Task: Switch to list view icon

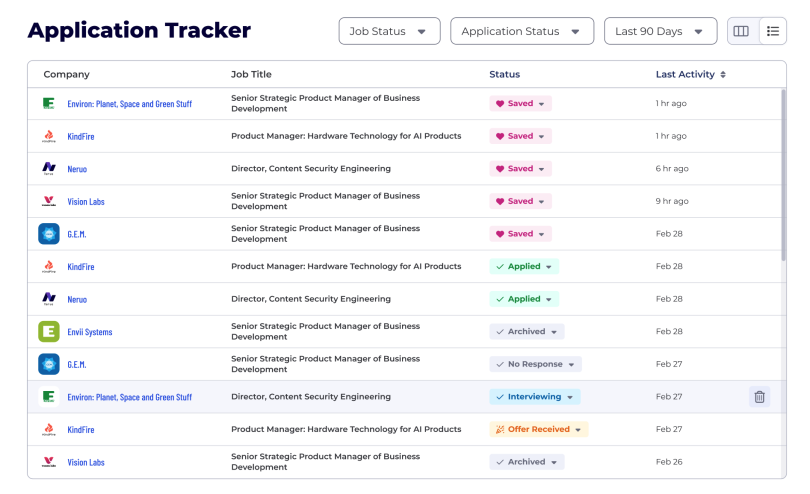Action: point(773,31)
